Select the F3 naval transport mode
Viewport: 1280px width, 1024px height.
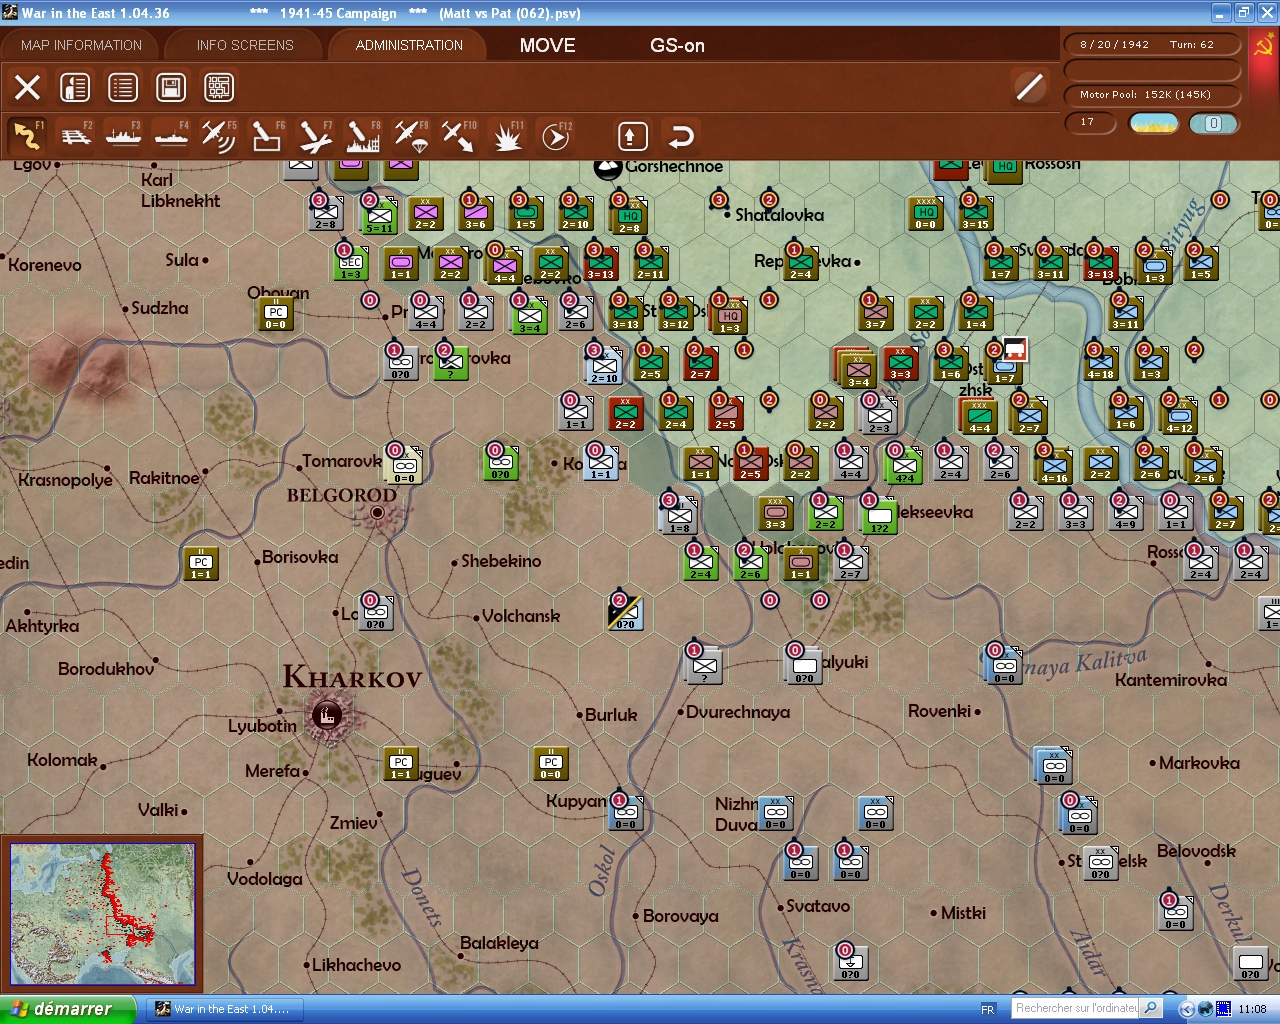pyautogui.click(x=124, y=136)
